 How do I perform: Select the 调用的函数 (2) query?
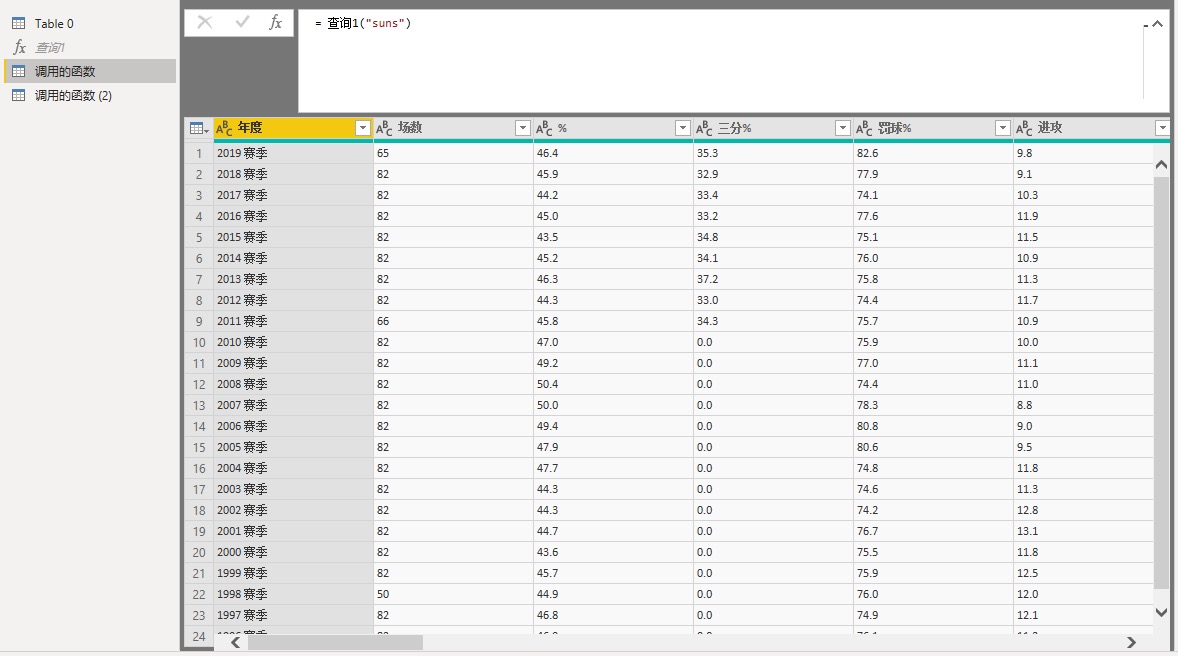coord(90,95)
